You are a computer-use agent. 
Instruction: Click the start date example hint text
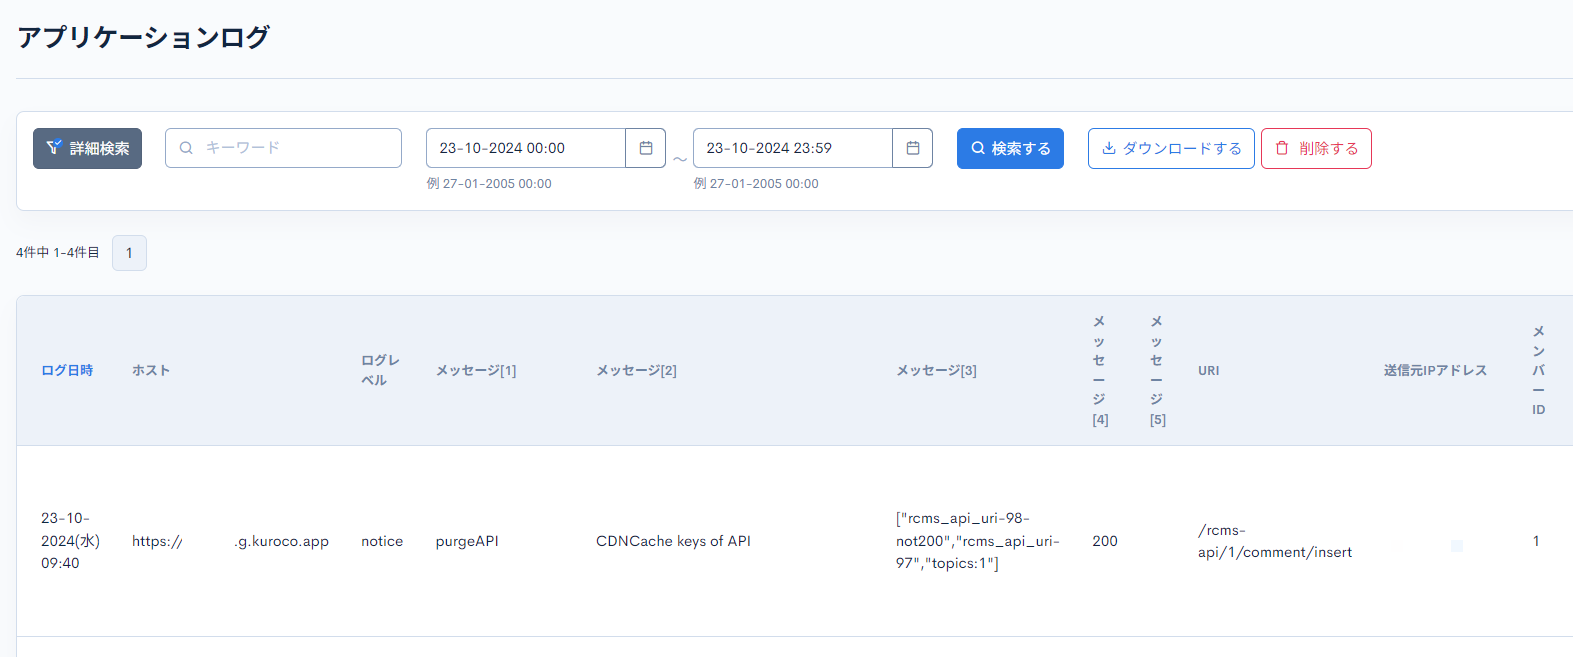[x=489, y=184]
